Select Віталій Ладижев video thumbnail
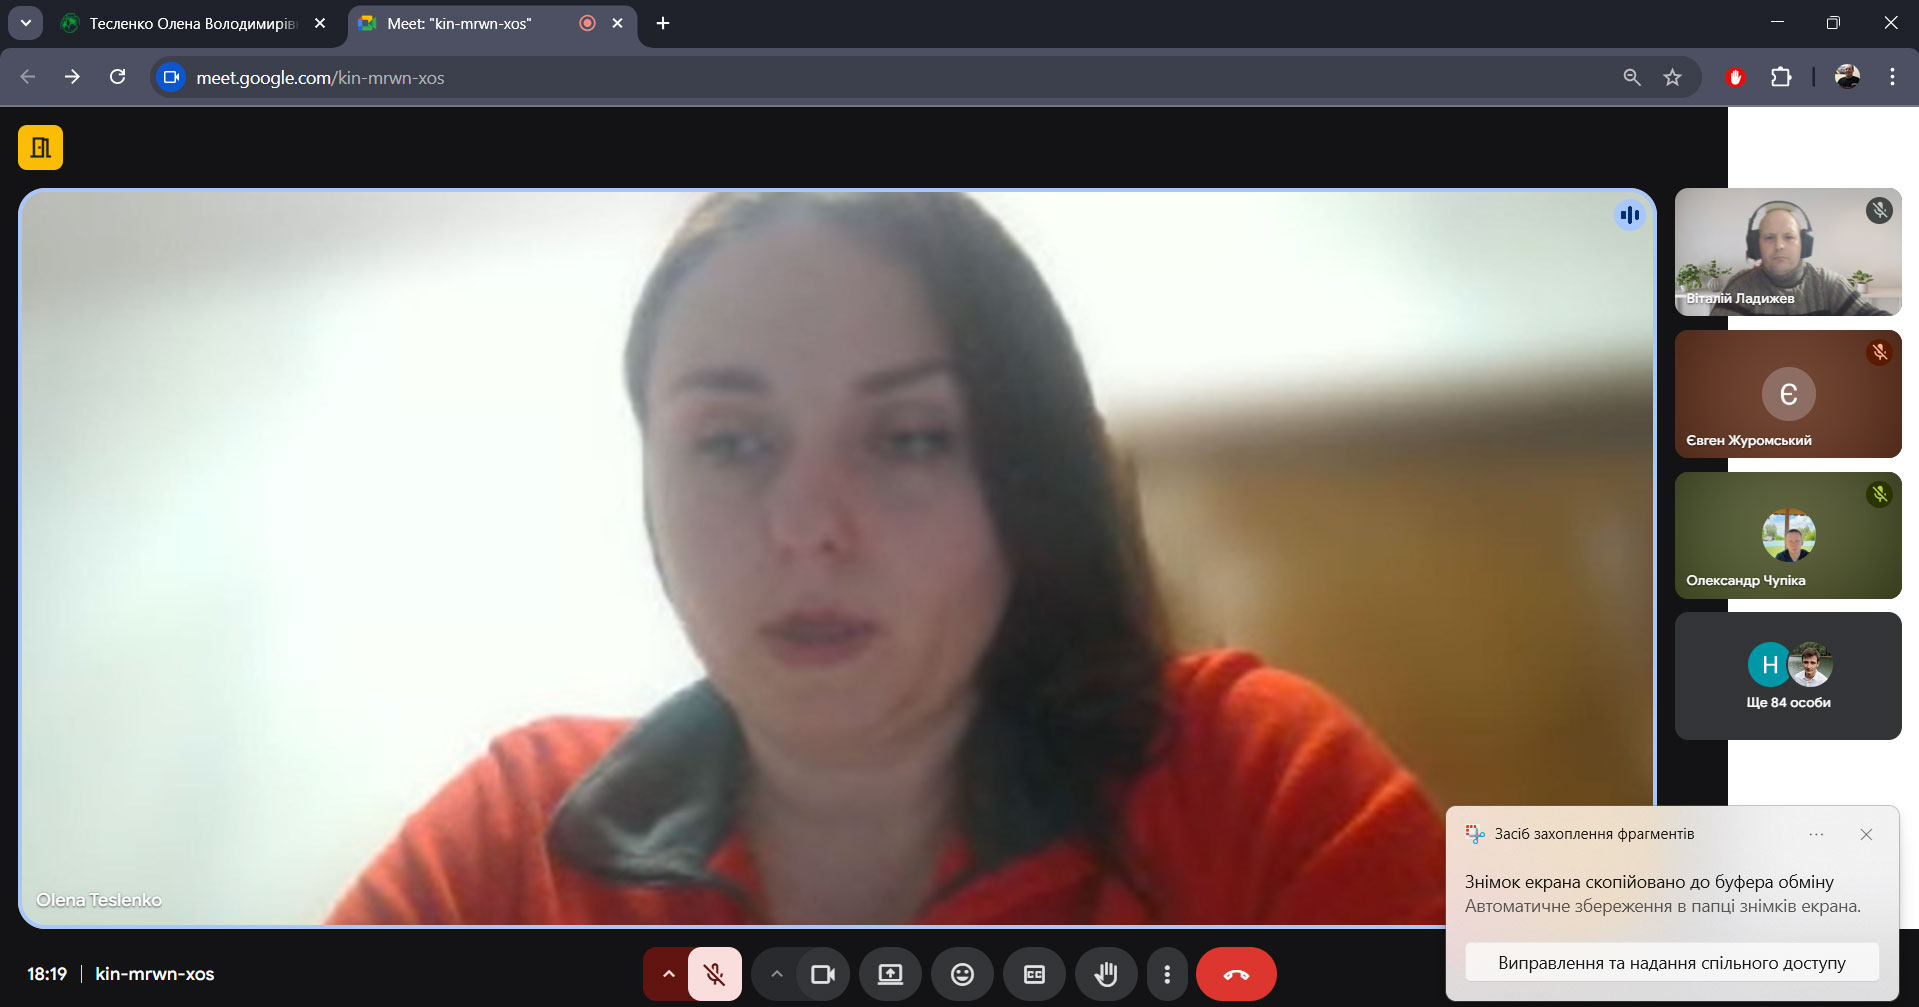 [1788, 252]
